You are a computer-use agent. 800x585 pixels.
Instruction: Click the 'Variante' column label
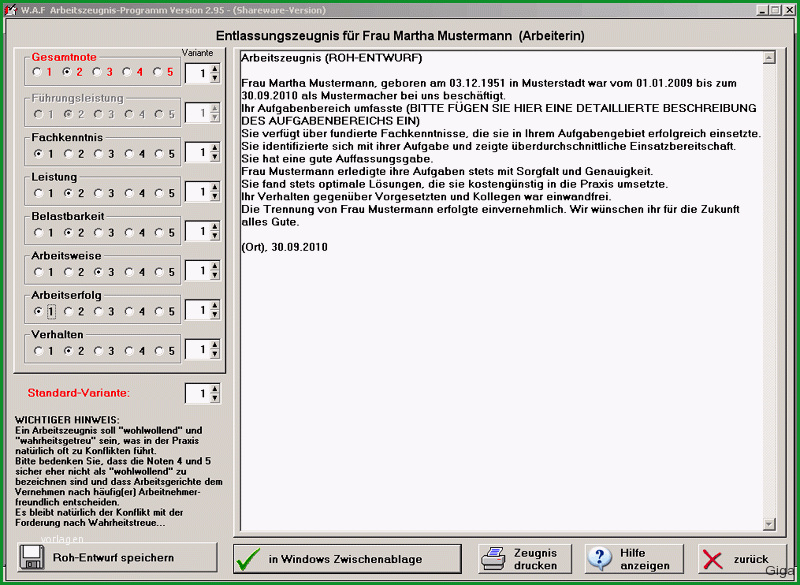[x=197, y=53]
